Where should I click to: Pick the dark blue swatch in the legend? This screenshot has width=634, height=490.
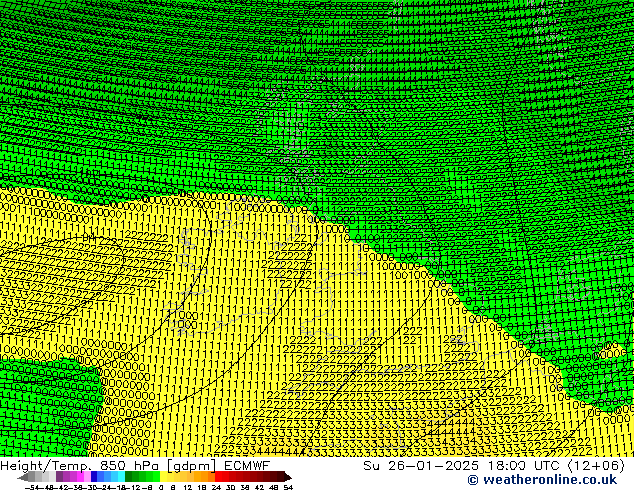point(94,476)
